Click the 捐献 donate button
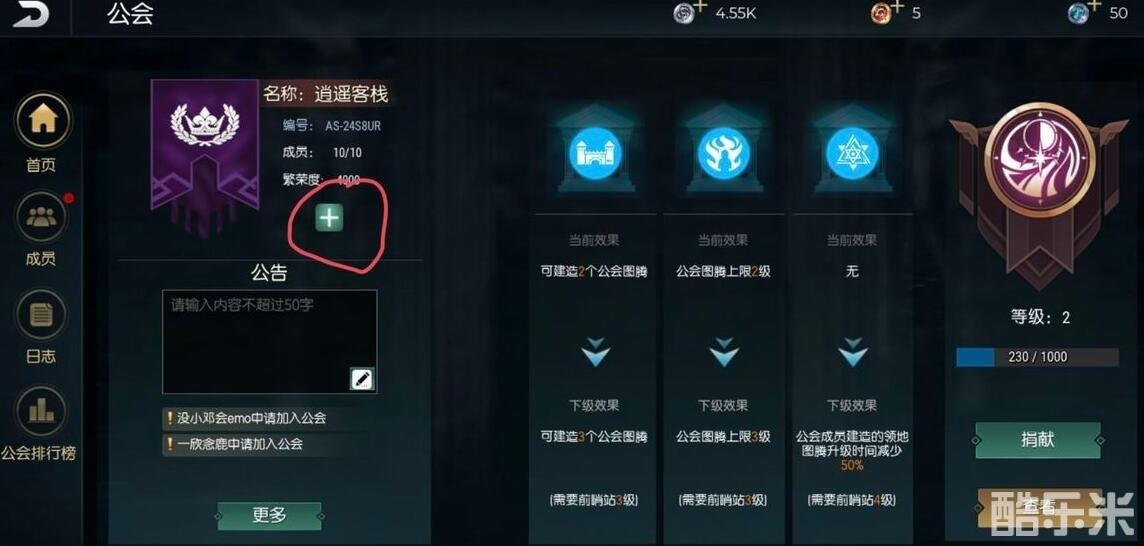The image size is (1144, 546). click(x=1037, y=440)
